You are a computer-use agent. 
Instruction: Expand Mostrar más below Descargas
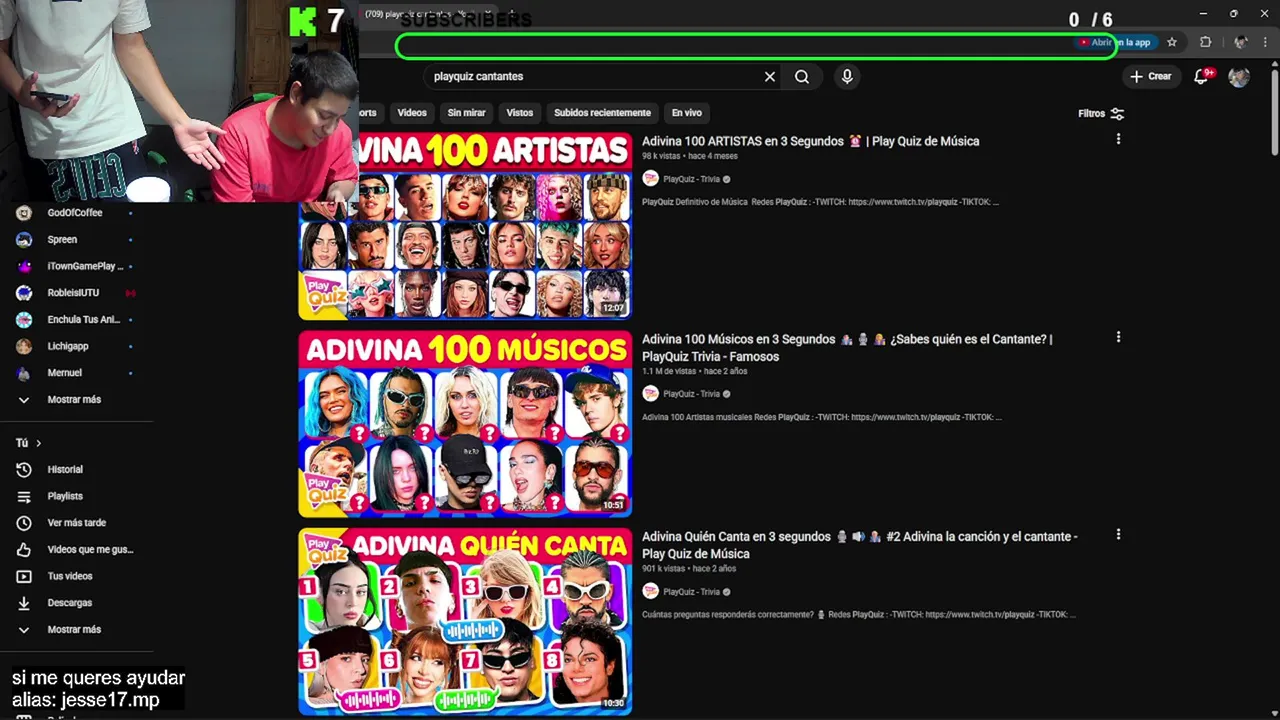[76, 629]
